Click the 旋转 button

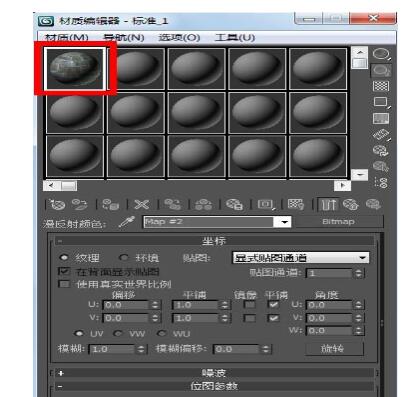[334, 349]
